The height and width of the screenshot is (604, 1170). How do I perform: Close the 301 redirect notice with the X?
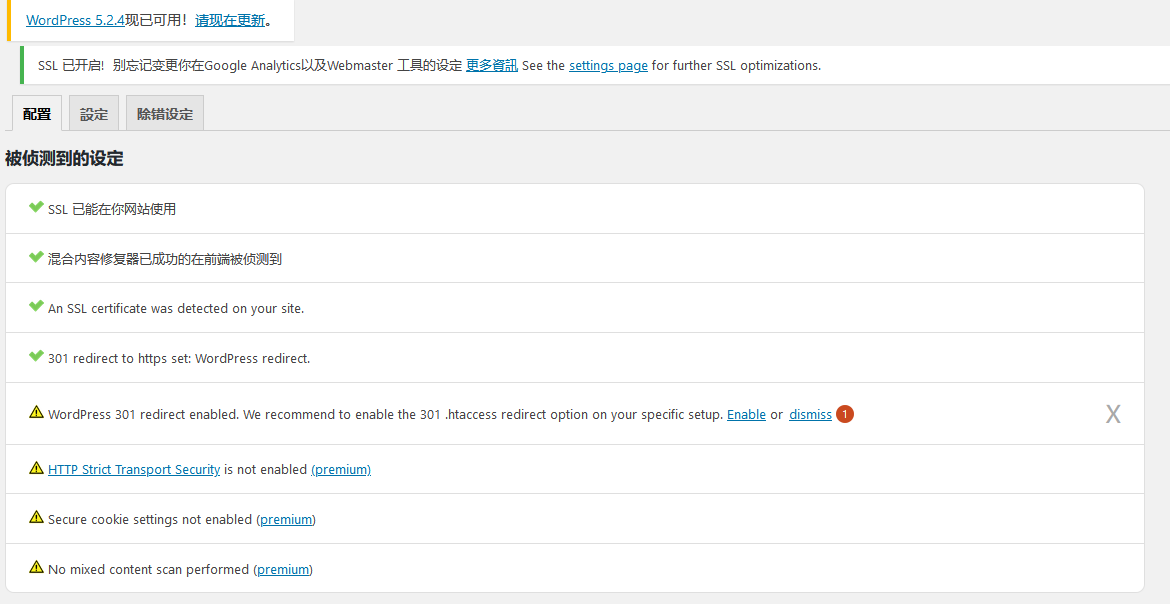pyautogui.click(x=1113, y=414)
